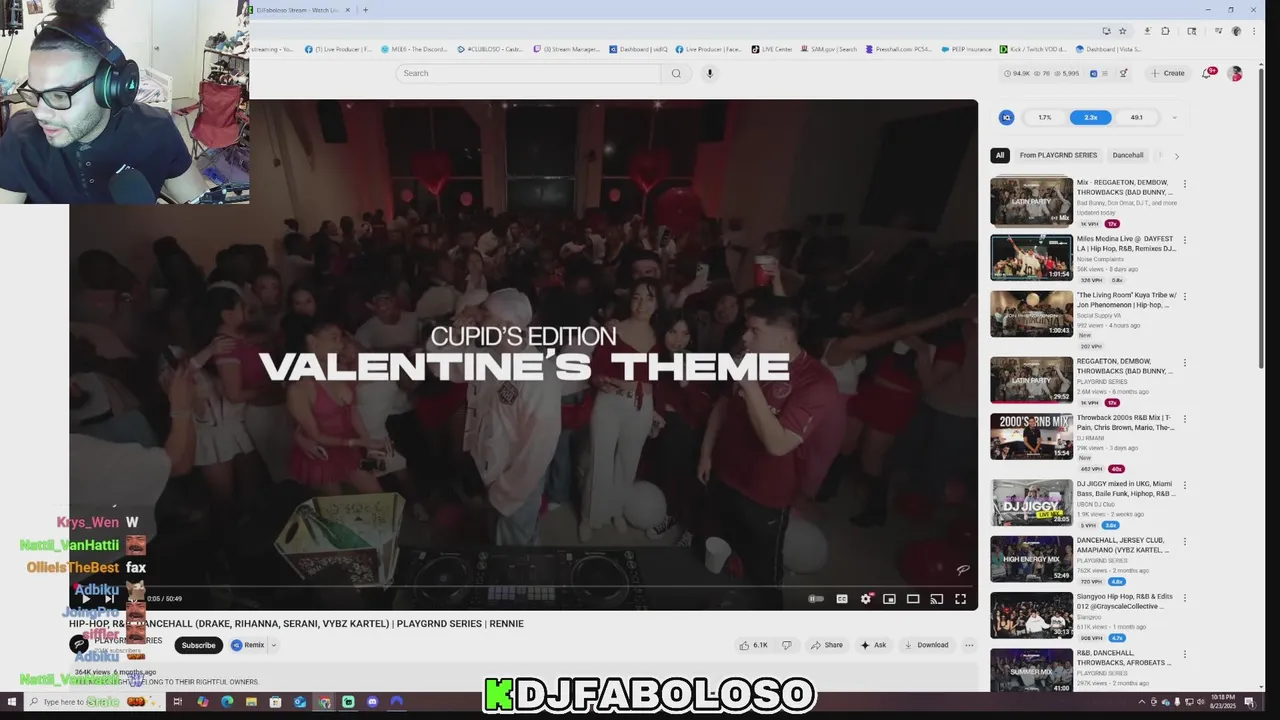
Task: Open the DJ JIGGY video thumbnail
Action: (1031, 503)
